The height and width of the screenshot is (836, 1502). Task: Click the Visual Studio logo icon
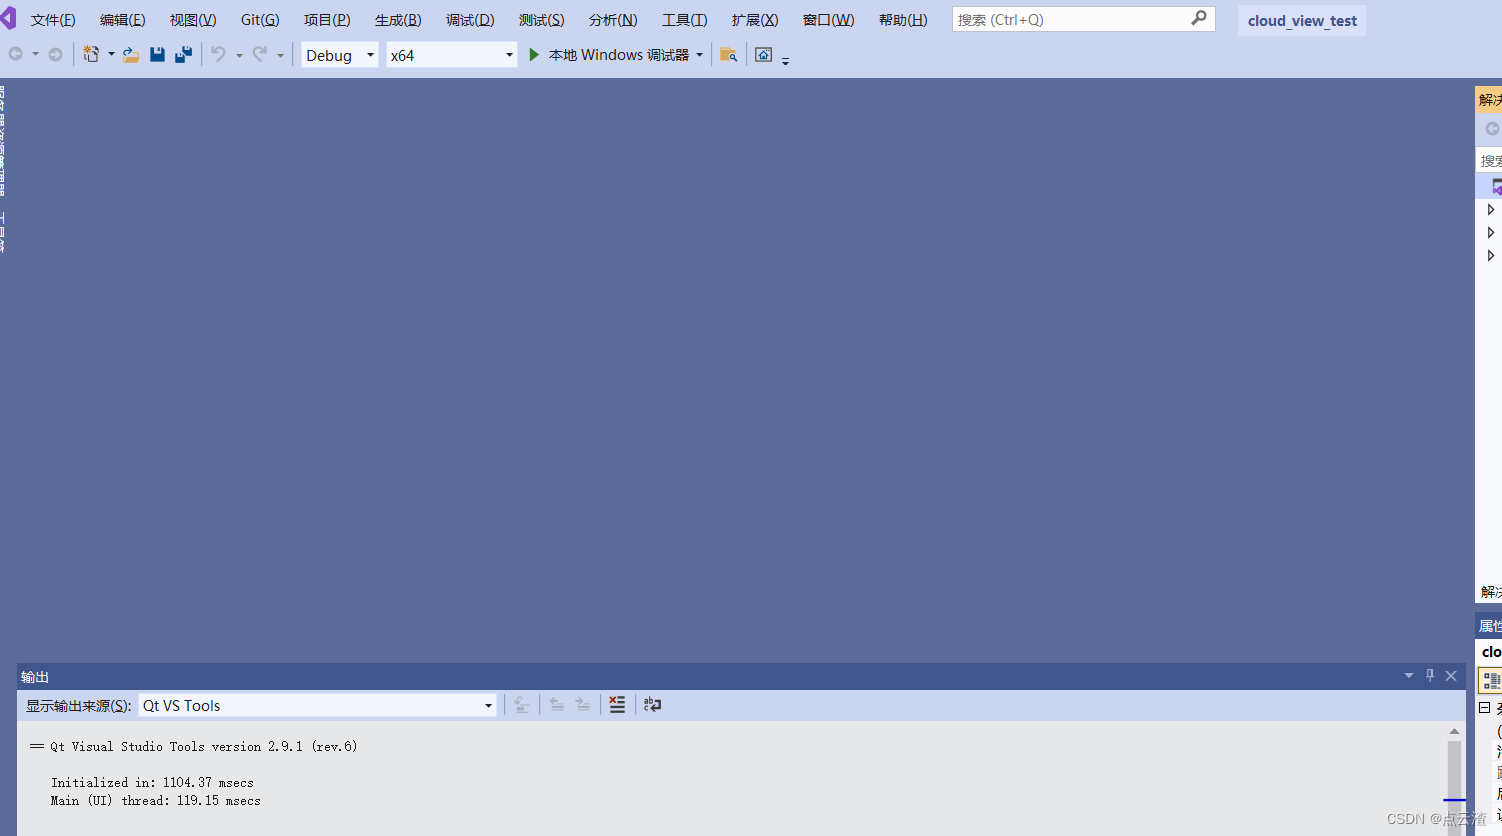click(x=8, y=19)
